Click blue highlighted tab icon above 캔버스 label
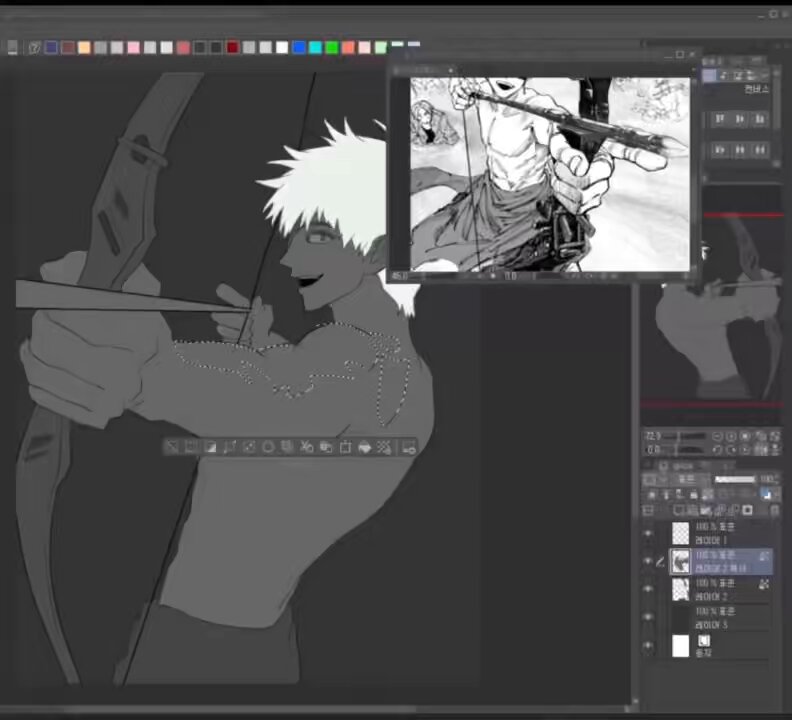 pos(709,76)
